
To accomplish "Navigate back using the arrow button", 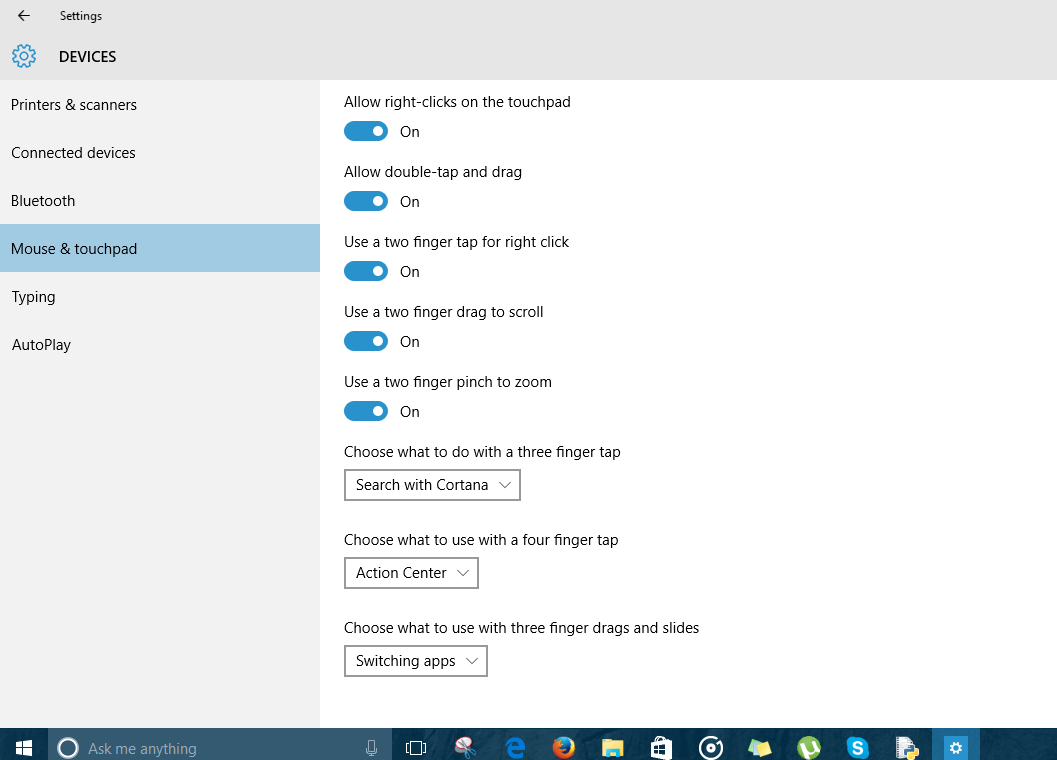I will (x=23, y=15).
